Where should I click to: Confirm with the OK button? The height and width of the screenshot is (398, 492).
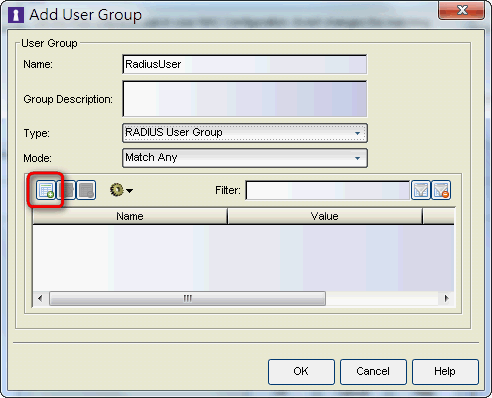(x=301, y=372)
